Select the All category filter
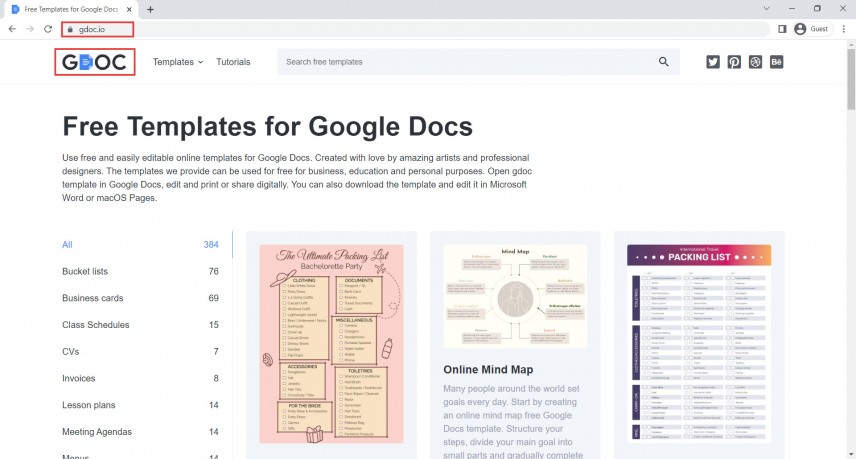 tap(67, 245)
